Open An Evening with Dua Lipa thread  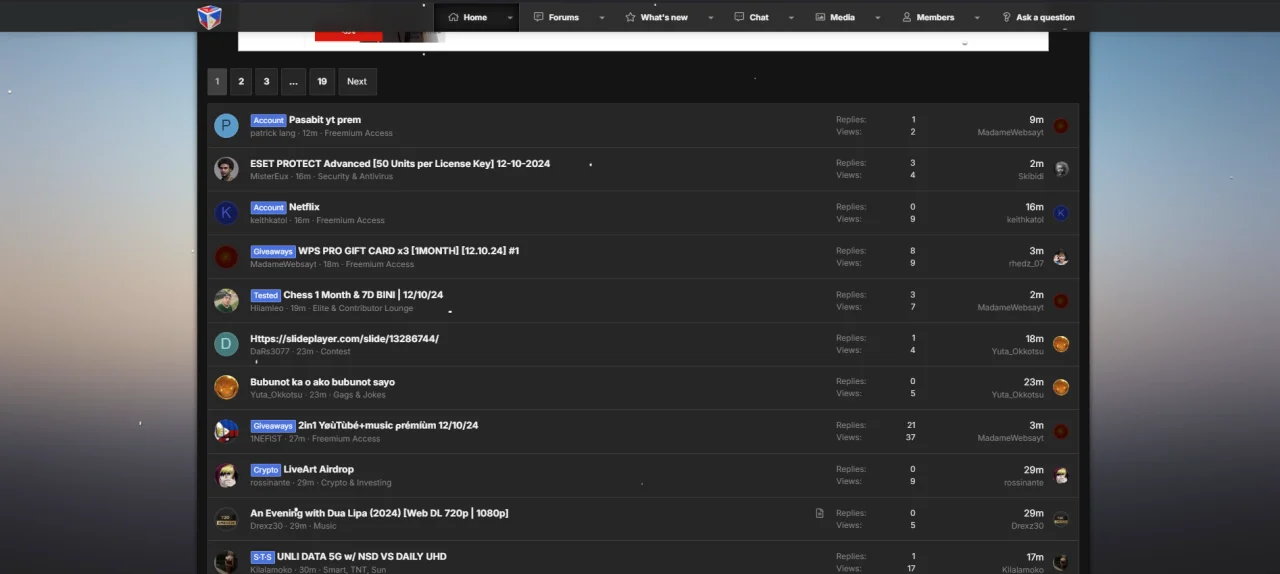click(379, 513)
